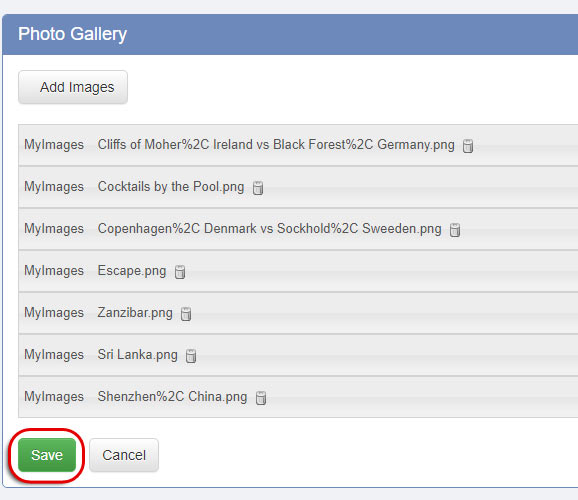Select the Cliffs of Moher file name
Screen dimensions: 578x500
pyautogui.click(x=276, y=145)
